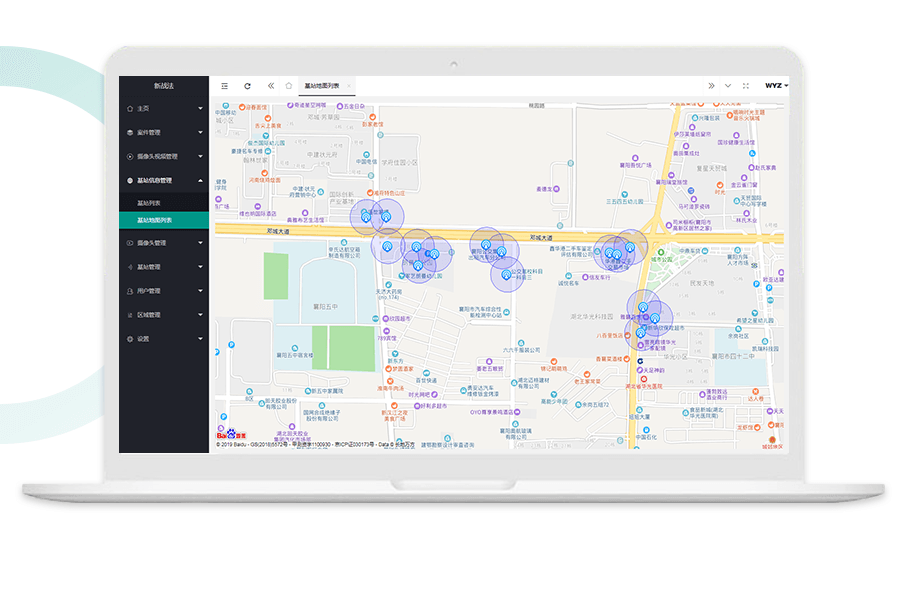
Task: Click the 麦德龙 map marker
Action: 556,189
